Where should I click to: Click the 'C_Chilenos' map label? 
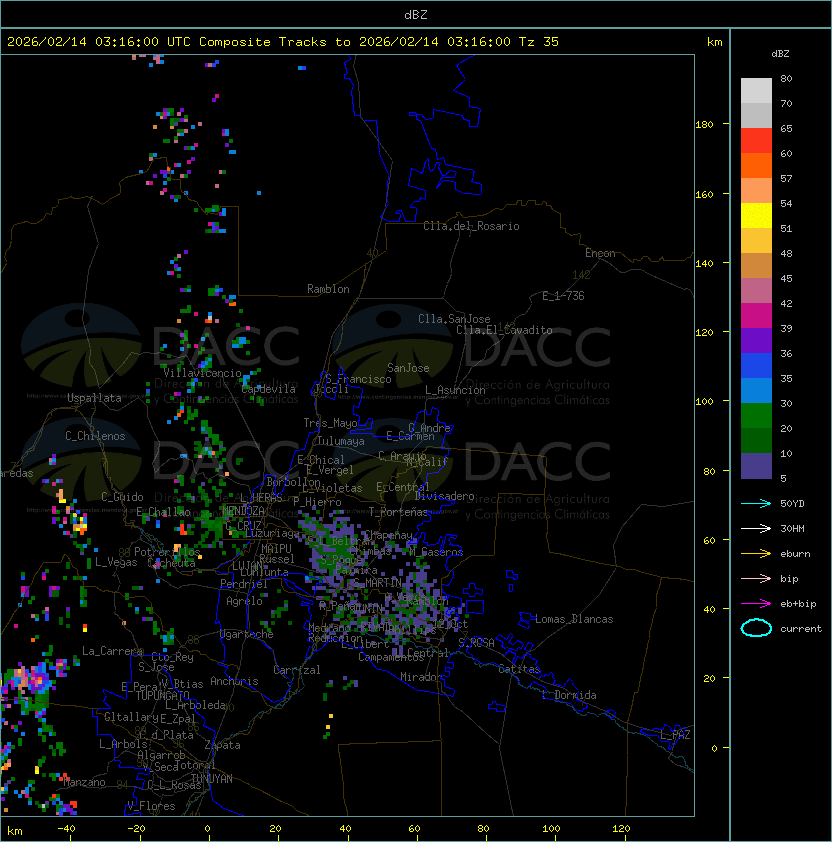tap(95, 436)
